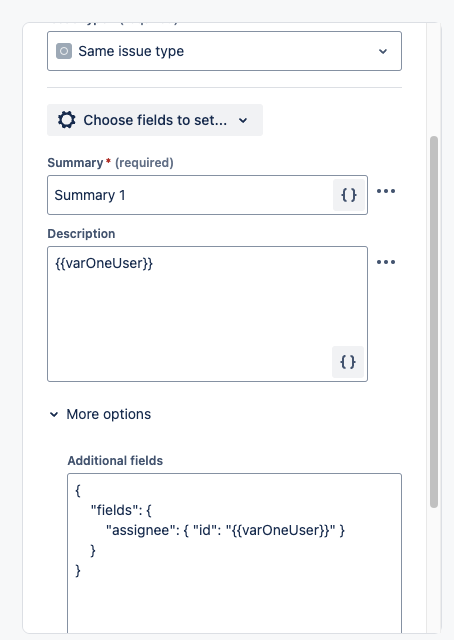Collapse the More options section
This screenshot has width=454, height=640.
point(54,415)
